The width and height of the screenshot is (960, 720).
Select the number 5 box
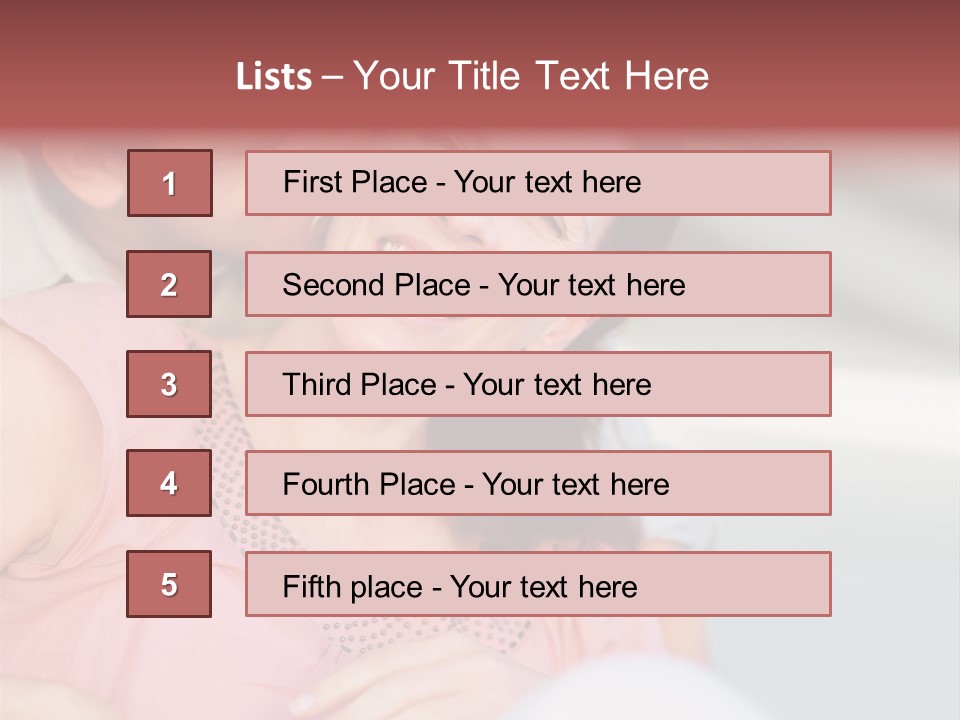click(169, 584)
